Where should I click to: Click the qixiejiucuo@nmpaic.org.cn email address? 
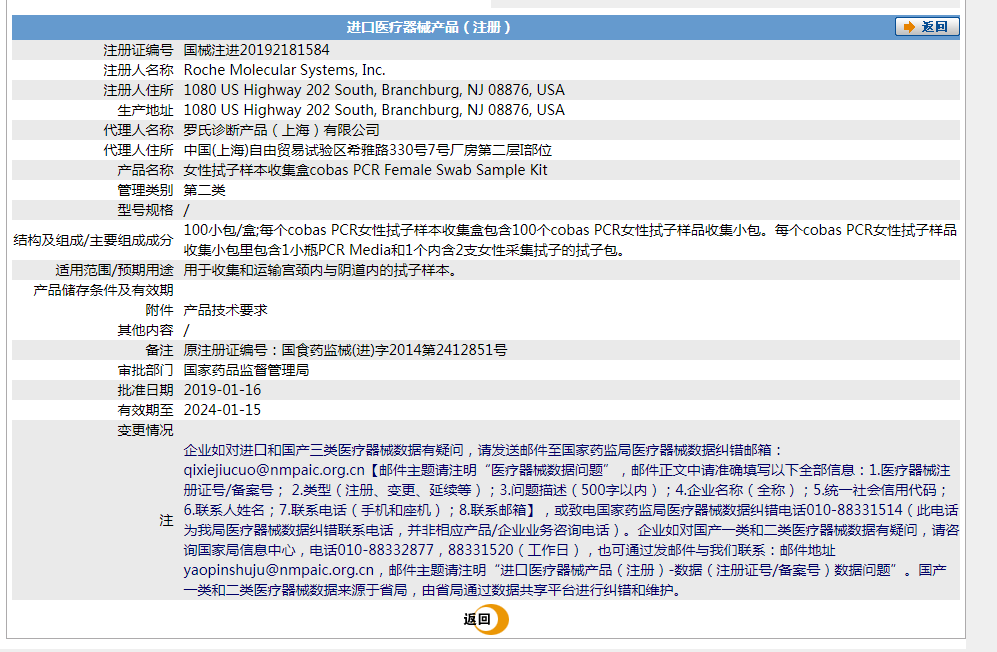point(274,471)
